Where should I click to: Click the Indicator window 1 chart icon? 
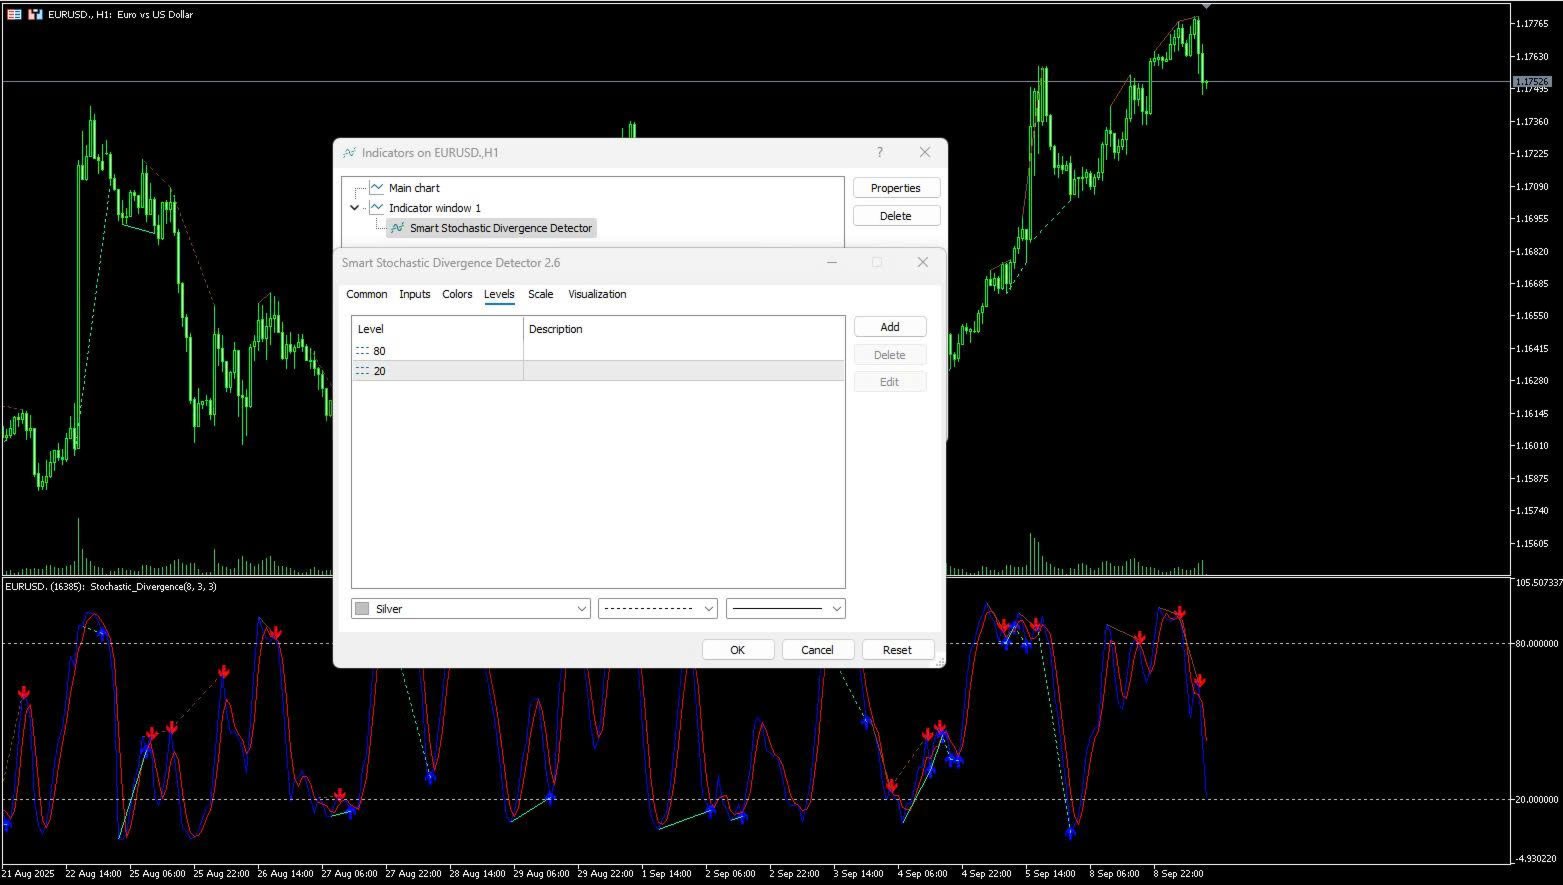point(377,207)
